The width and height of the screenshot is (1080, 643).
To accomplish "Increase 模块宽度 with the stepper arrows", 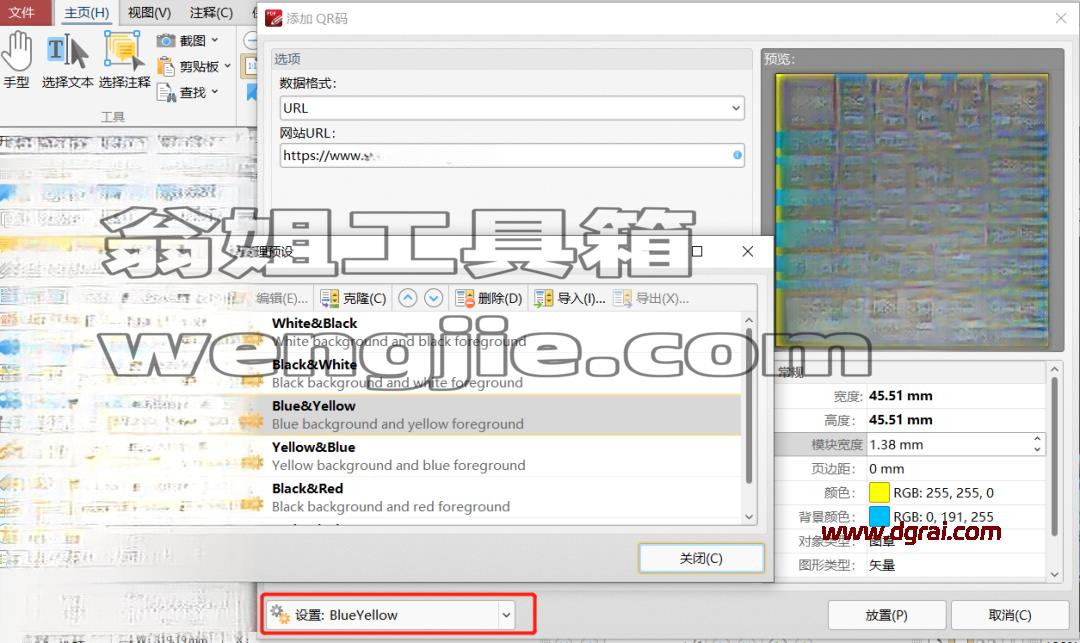I will pos(1037,439).
